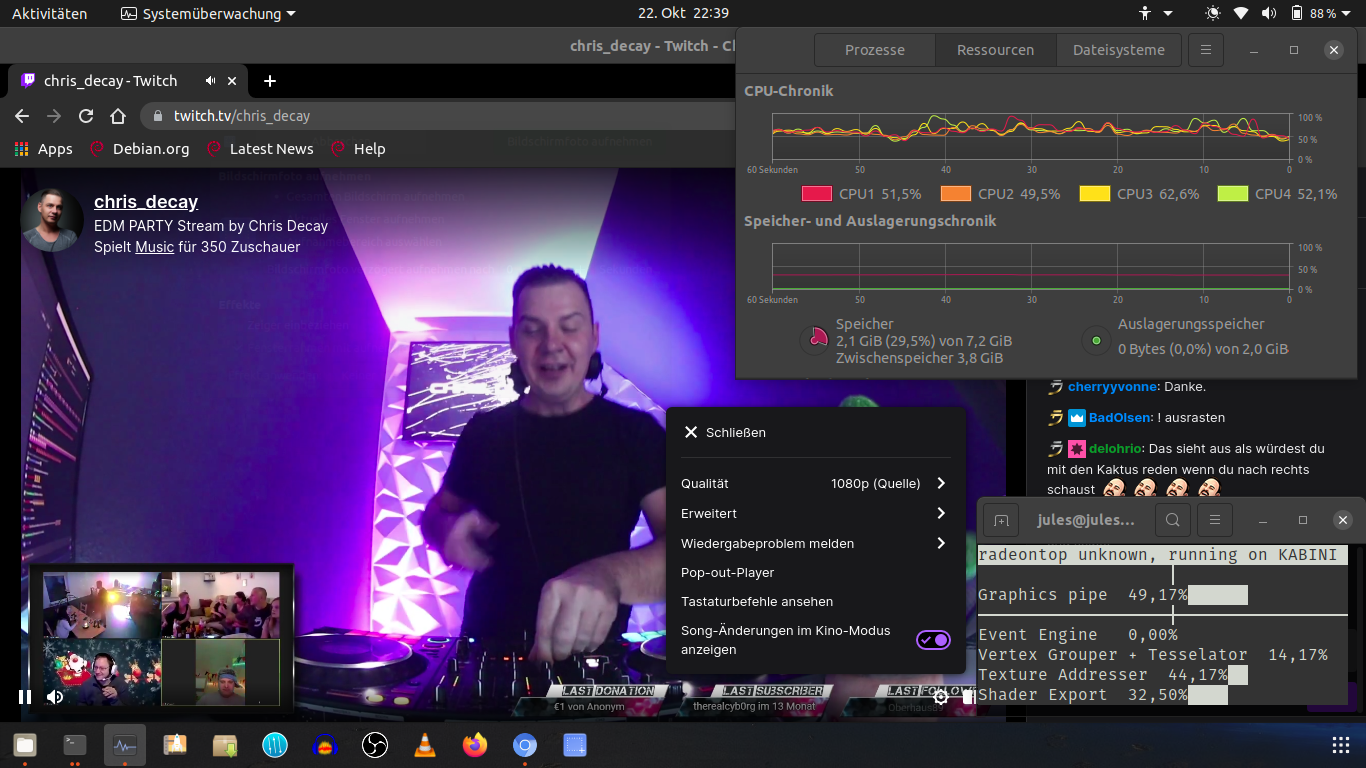Open the battery 88 % system menu
The width and height of the screenshot is (1366, 768).
[x=1320, y=14]
